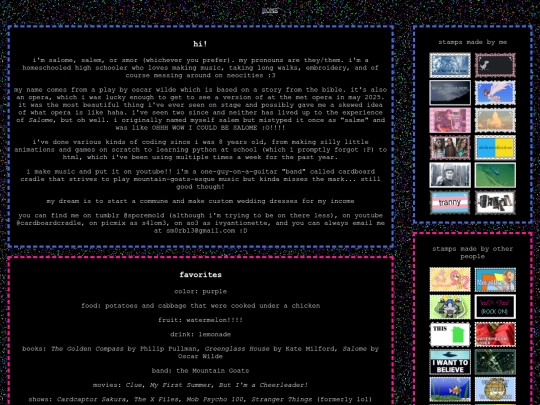Select the THIS green house stamp

(450, 334)
